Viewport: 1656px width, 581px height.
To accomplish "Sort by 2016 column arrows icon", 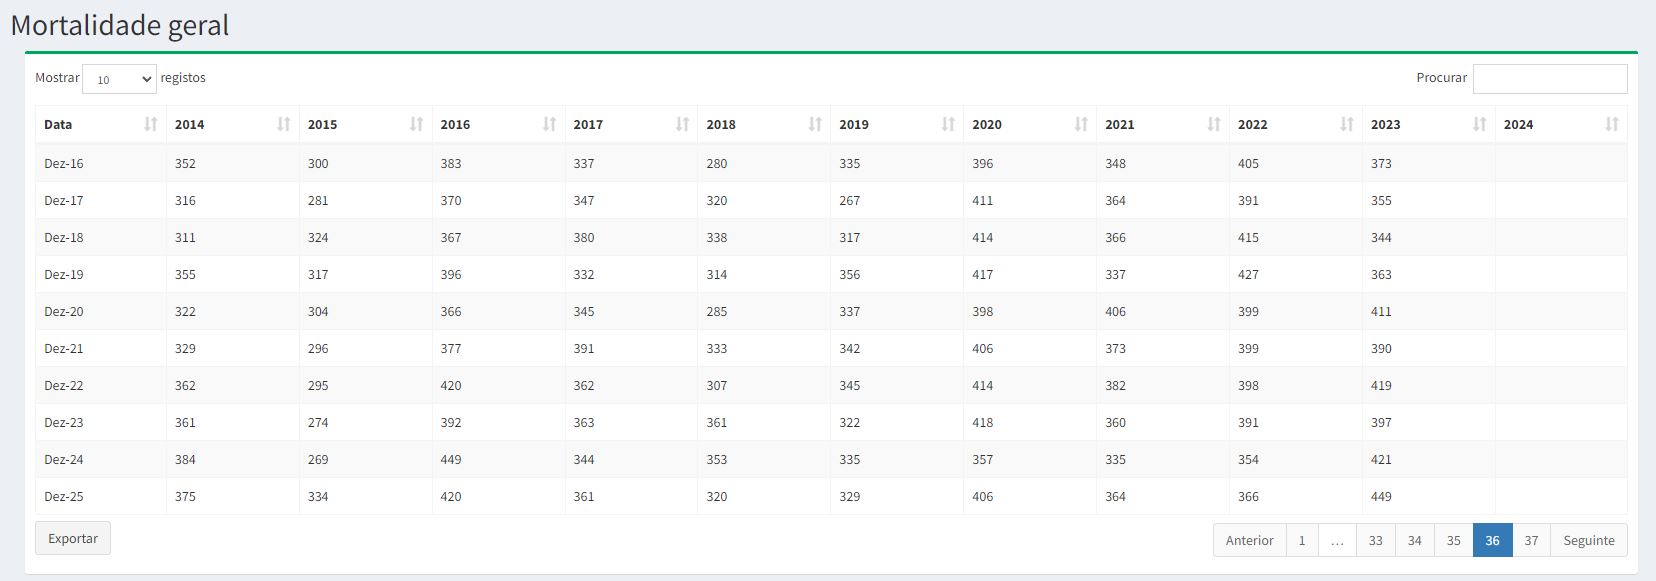I will pyautogui.click(x=550, y=124).
